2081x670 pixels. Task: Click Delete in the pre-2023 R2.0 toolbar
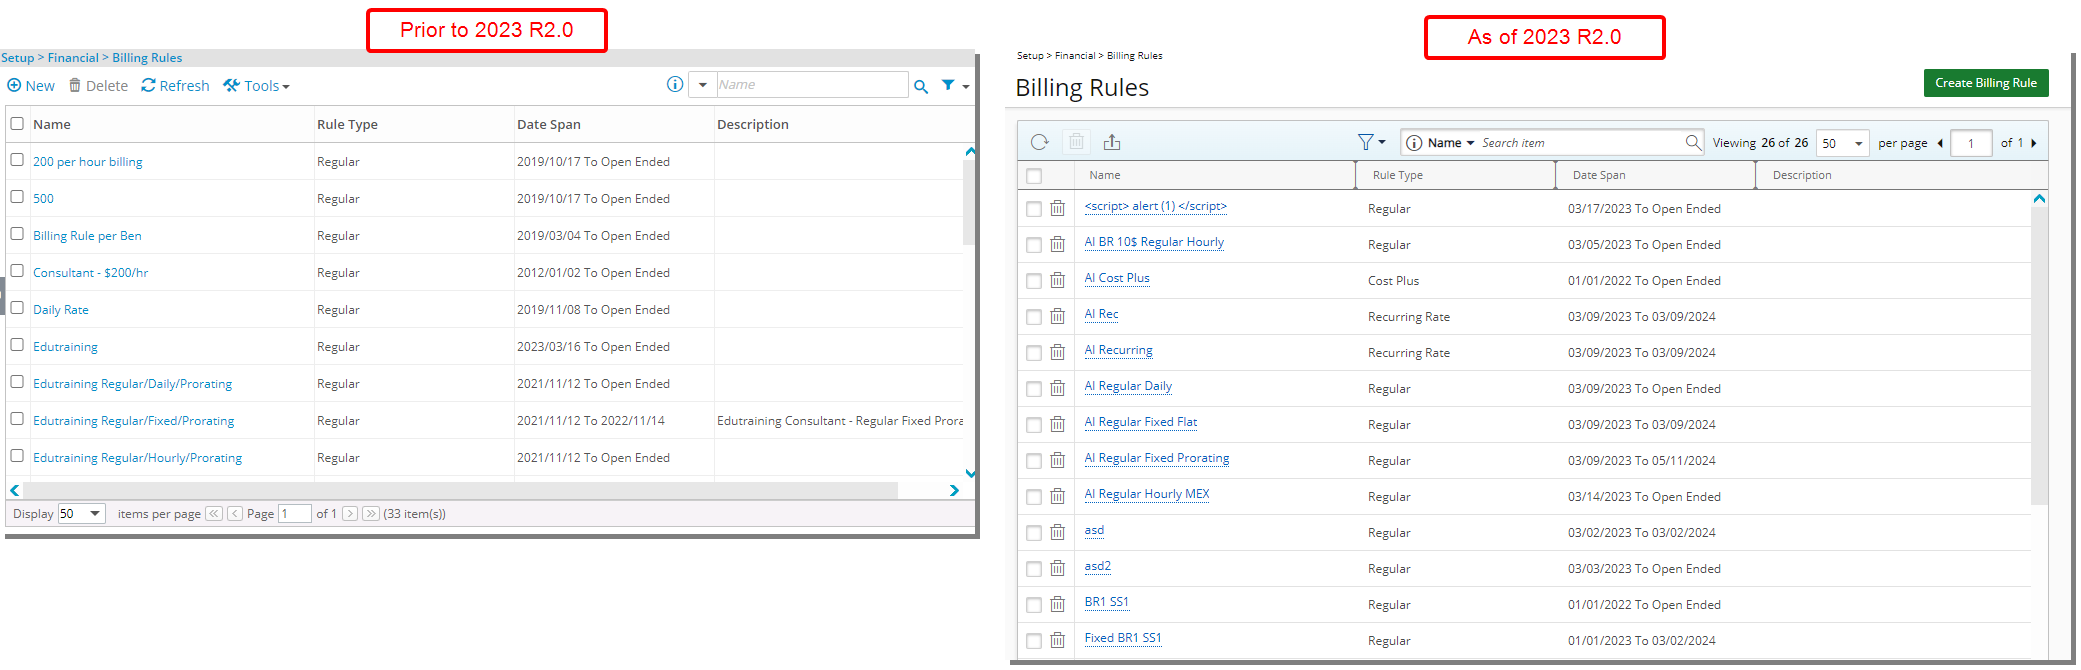coord(98,86)
